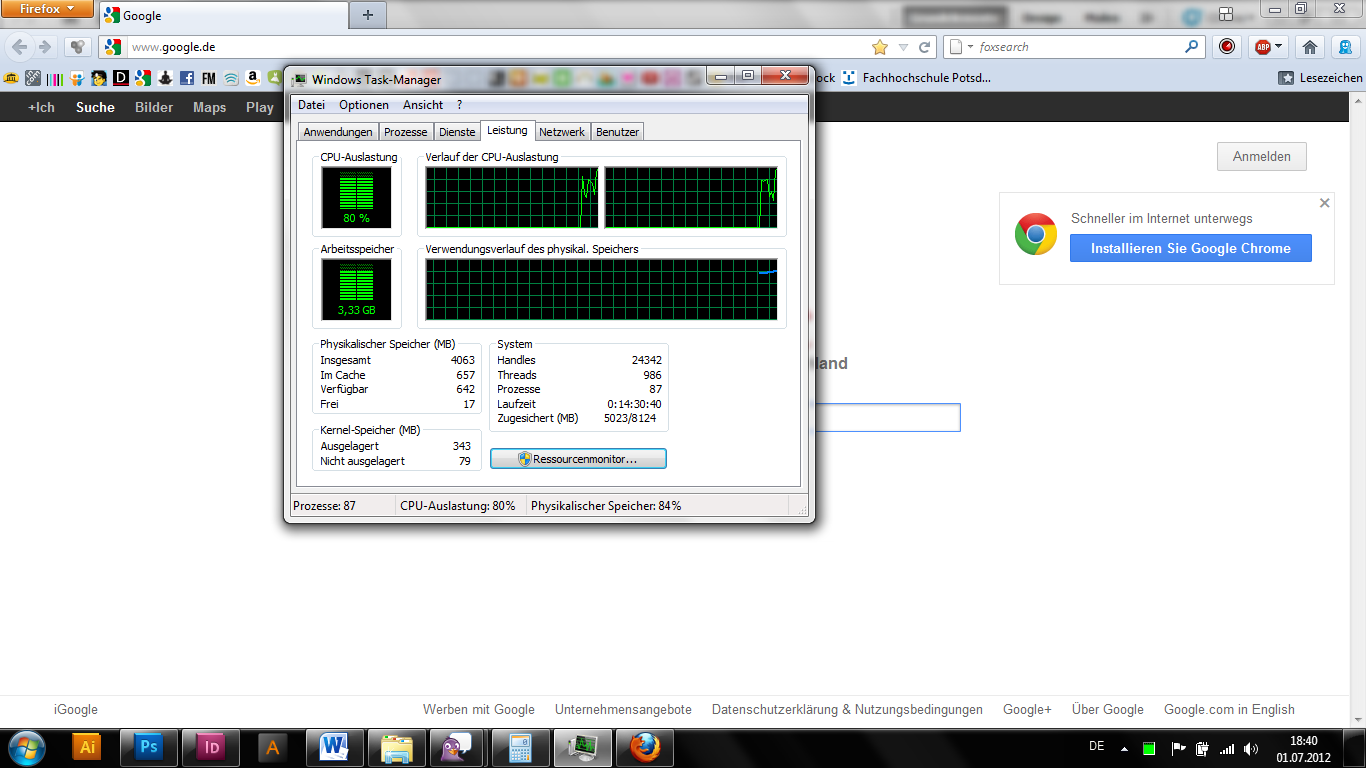Open URL bar history dropdown arrow
Viewport: 1366px width, 768px height.
903,47
